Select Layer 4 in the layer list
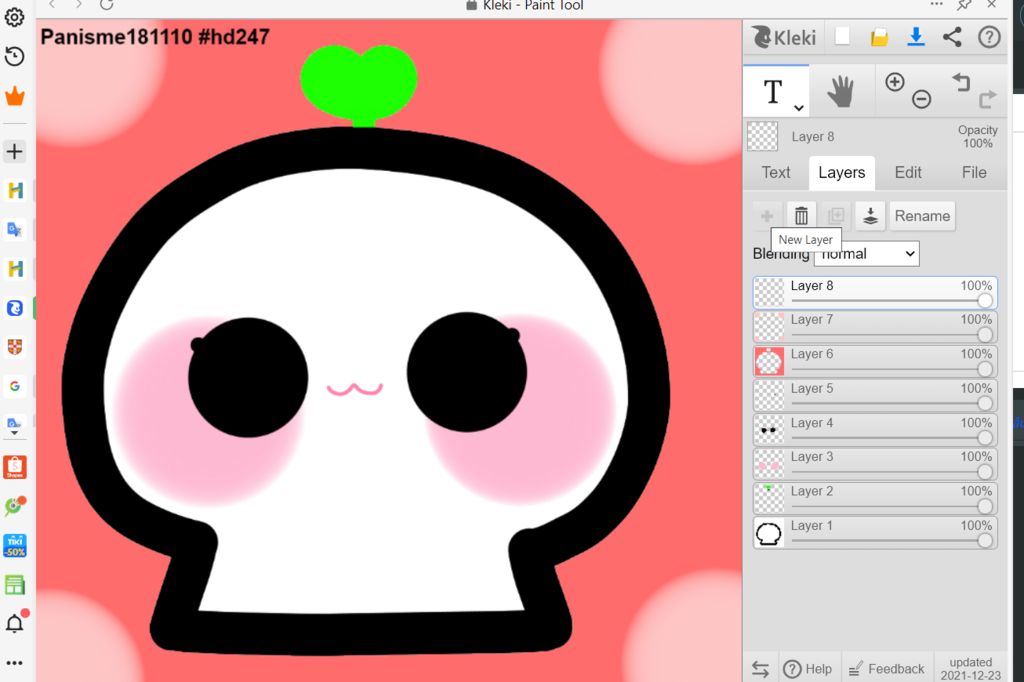 (x=875, y=430)
